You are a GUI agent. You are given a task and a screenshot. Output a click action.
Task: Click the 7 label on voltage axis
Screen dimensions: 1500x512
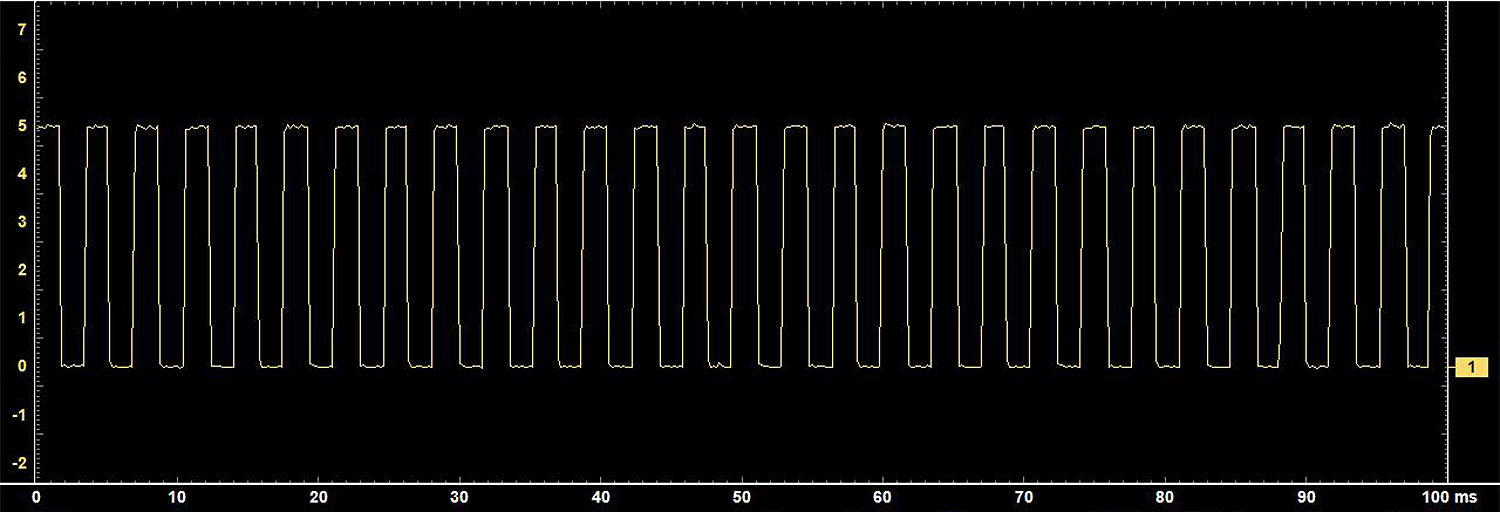click(x=22, y=29)
